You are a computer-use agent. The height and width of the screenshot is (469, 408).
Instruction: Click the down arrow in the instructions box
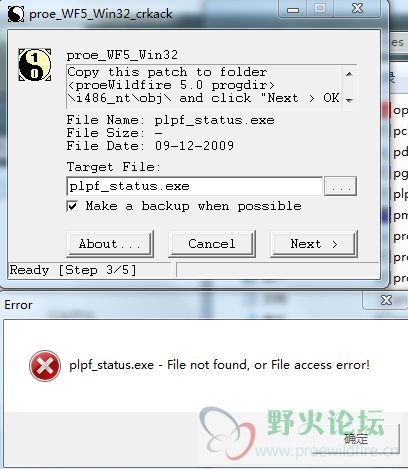[349, 100]
